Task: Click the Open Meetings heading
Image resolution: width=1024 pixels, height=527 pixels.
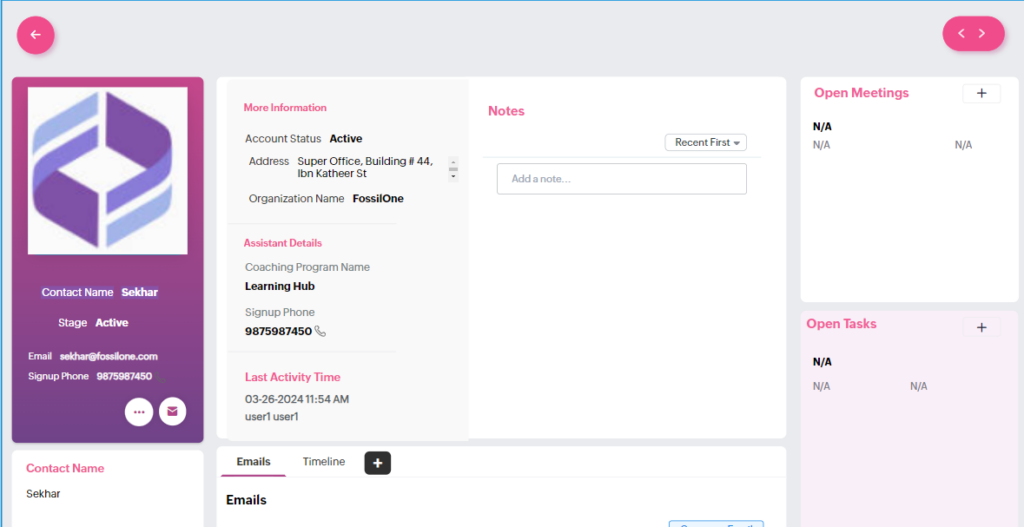Action: tap(861, 93)
